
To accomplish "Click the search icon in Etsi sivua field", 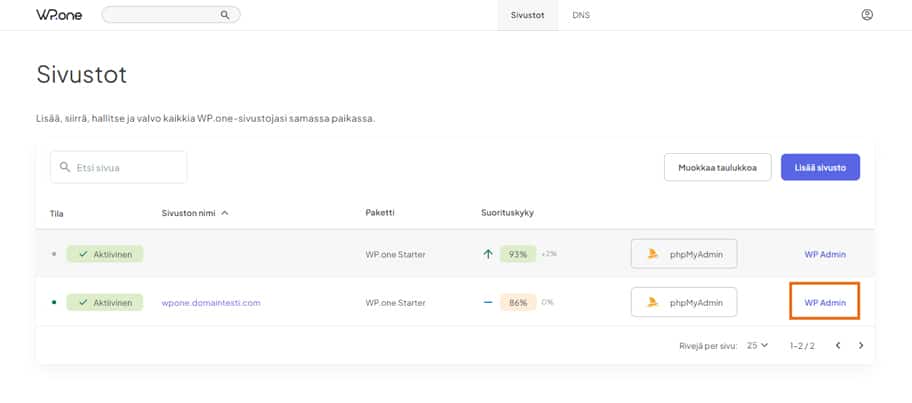I will 66,167.
